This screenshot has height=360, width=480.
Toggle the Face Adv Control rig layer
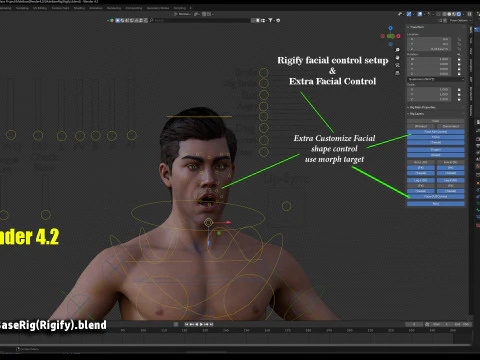(435, 132)
